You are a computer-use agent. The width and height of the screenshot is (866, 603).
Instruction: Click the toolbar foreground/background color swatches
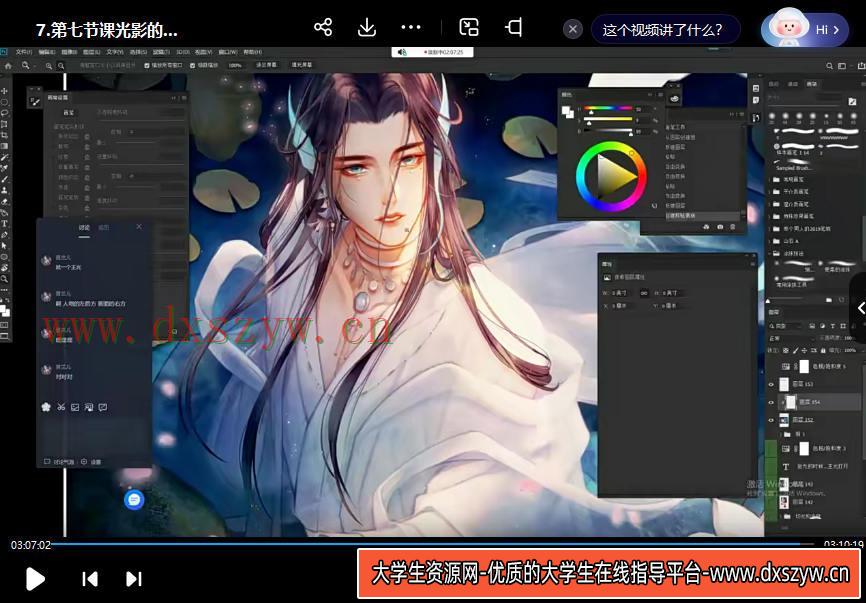coord(5,309)
